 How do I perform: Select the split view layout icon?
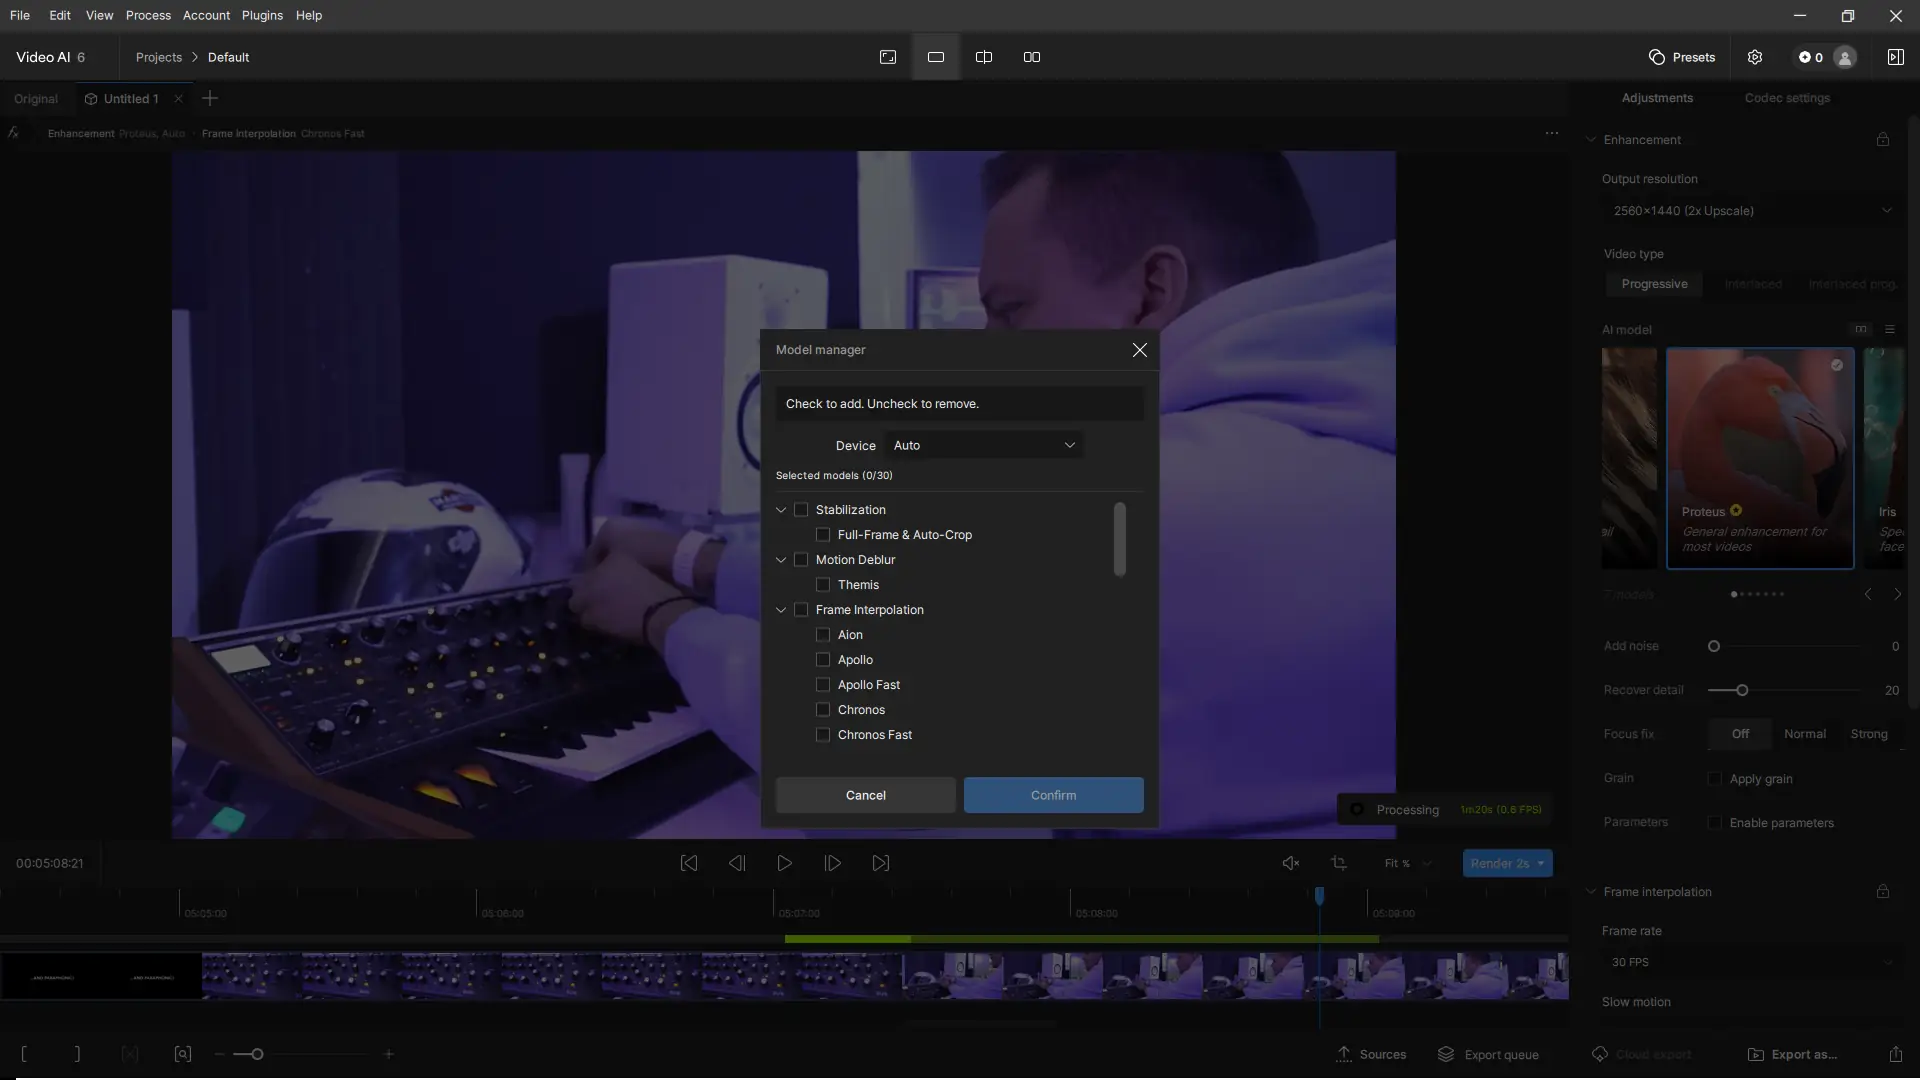(984, 57)
